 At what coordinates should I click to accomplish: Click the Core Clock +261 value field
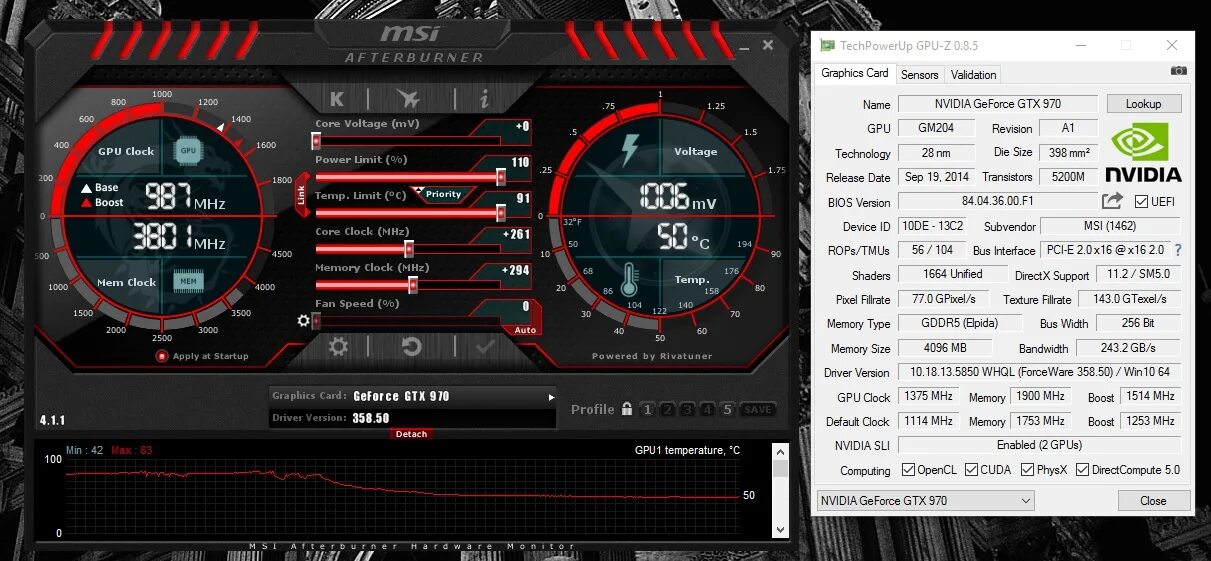516,234
